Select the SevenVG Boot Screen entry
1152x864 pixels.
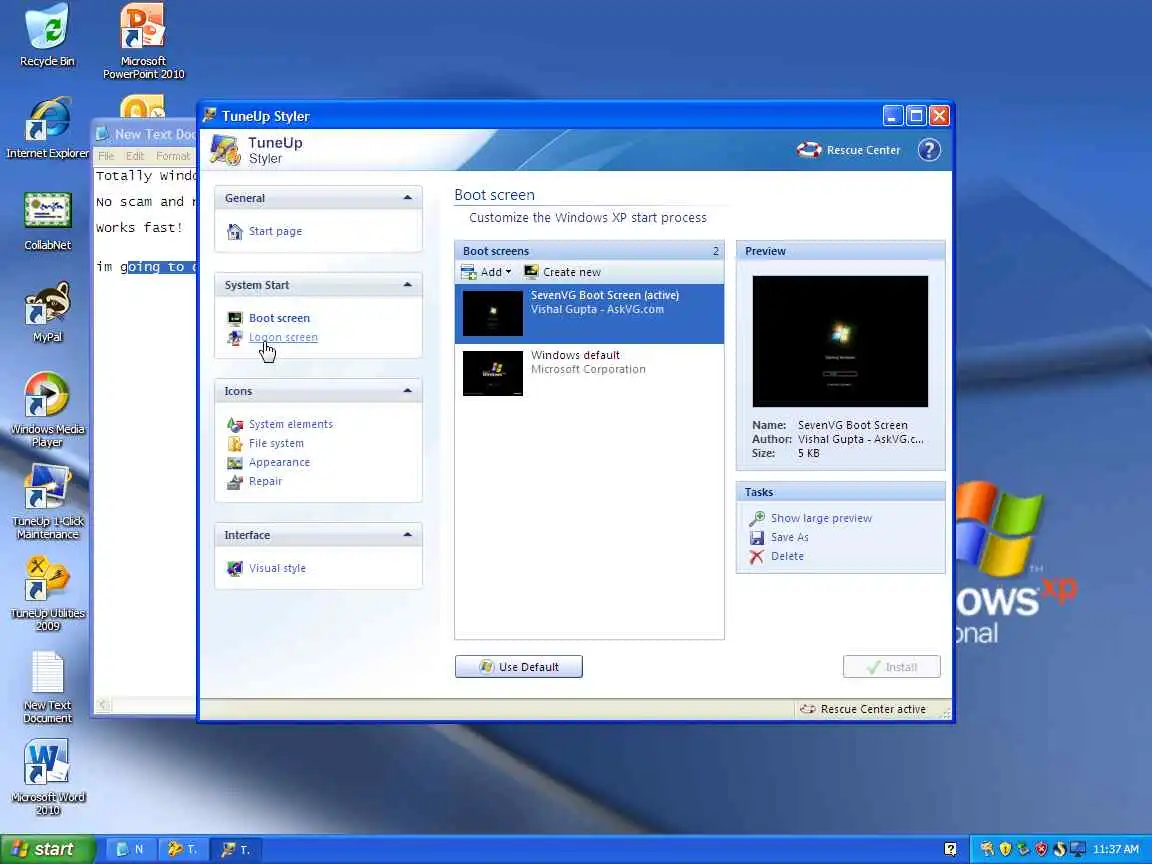tap(589, 314)
